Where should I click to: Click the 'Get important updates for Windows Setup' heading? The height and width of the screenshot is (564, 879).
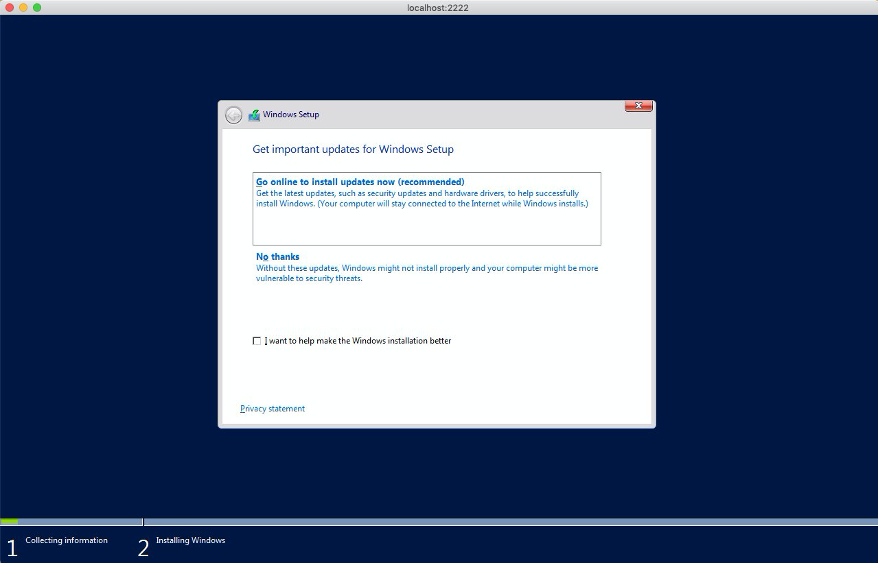[353, 149]
